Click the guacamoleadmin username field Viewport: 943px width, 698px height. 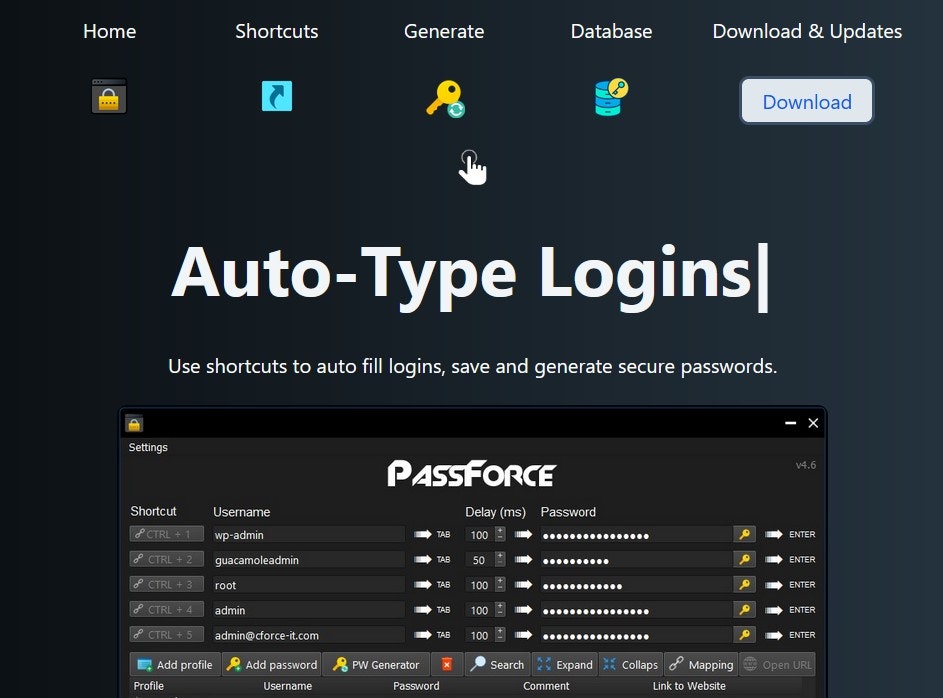308,560
